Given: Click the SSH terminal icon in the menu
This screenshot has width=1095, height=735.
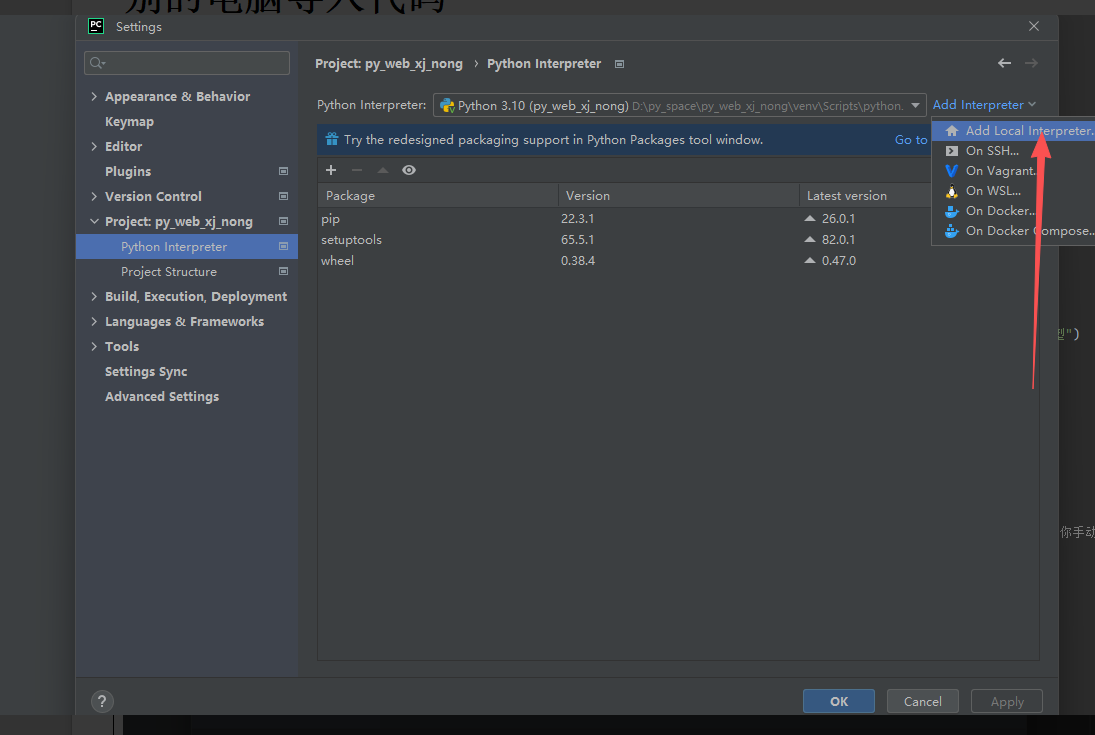Looking at the screenshot, I should point(952,150).
